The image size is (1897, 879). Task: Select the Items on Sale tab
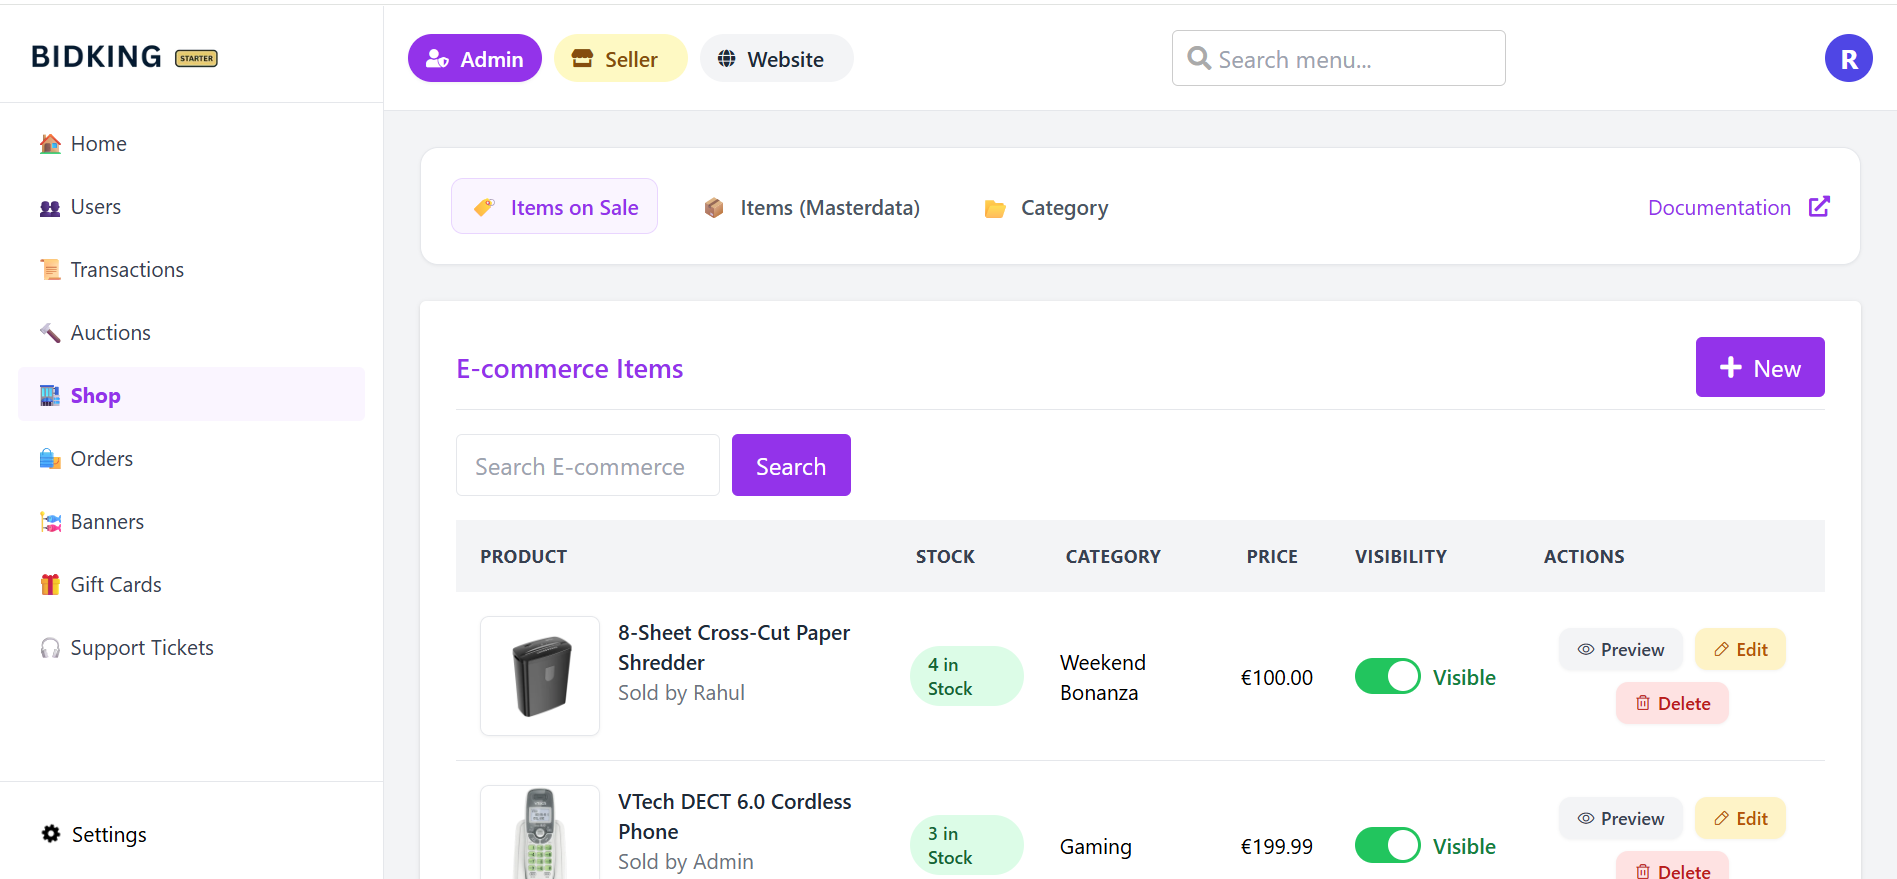point(555,207)
